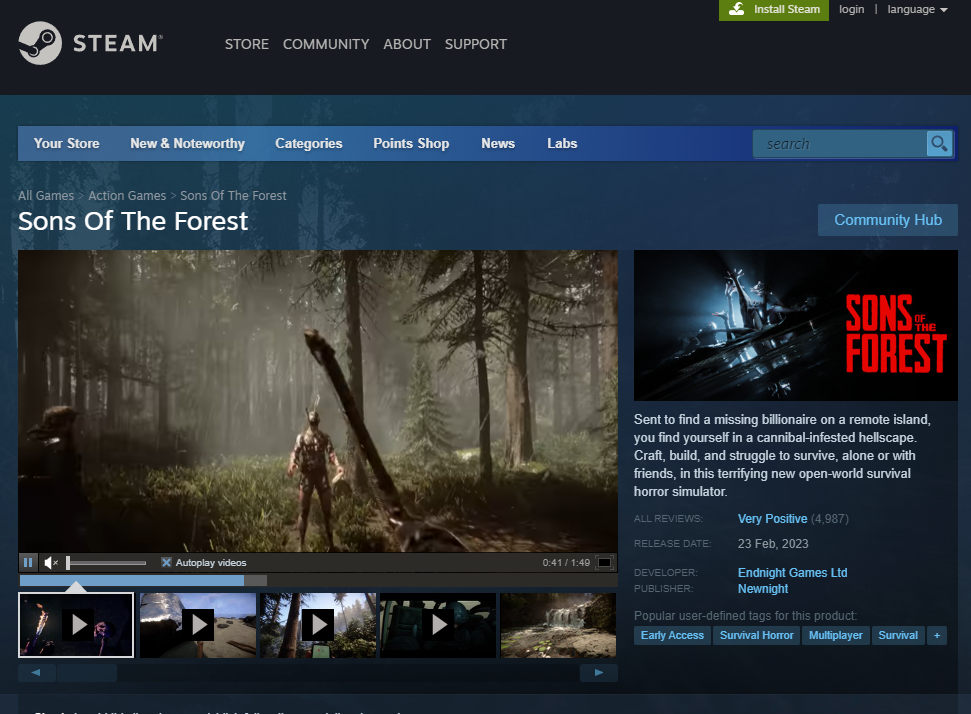The height and width of the screenshot is (714, 971).
Task: Go back with the left thumbnail arrow
Action: coord(37,672)
